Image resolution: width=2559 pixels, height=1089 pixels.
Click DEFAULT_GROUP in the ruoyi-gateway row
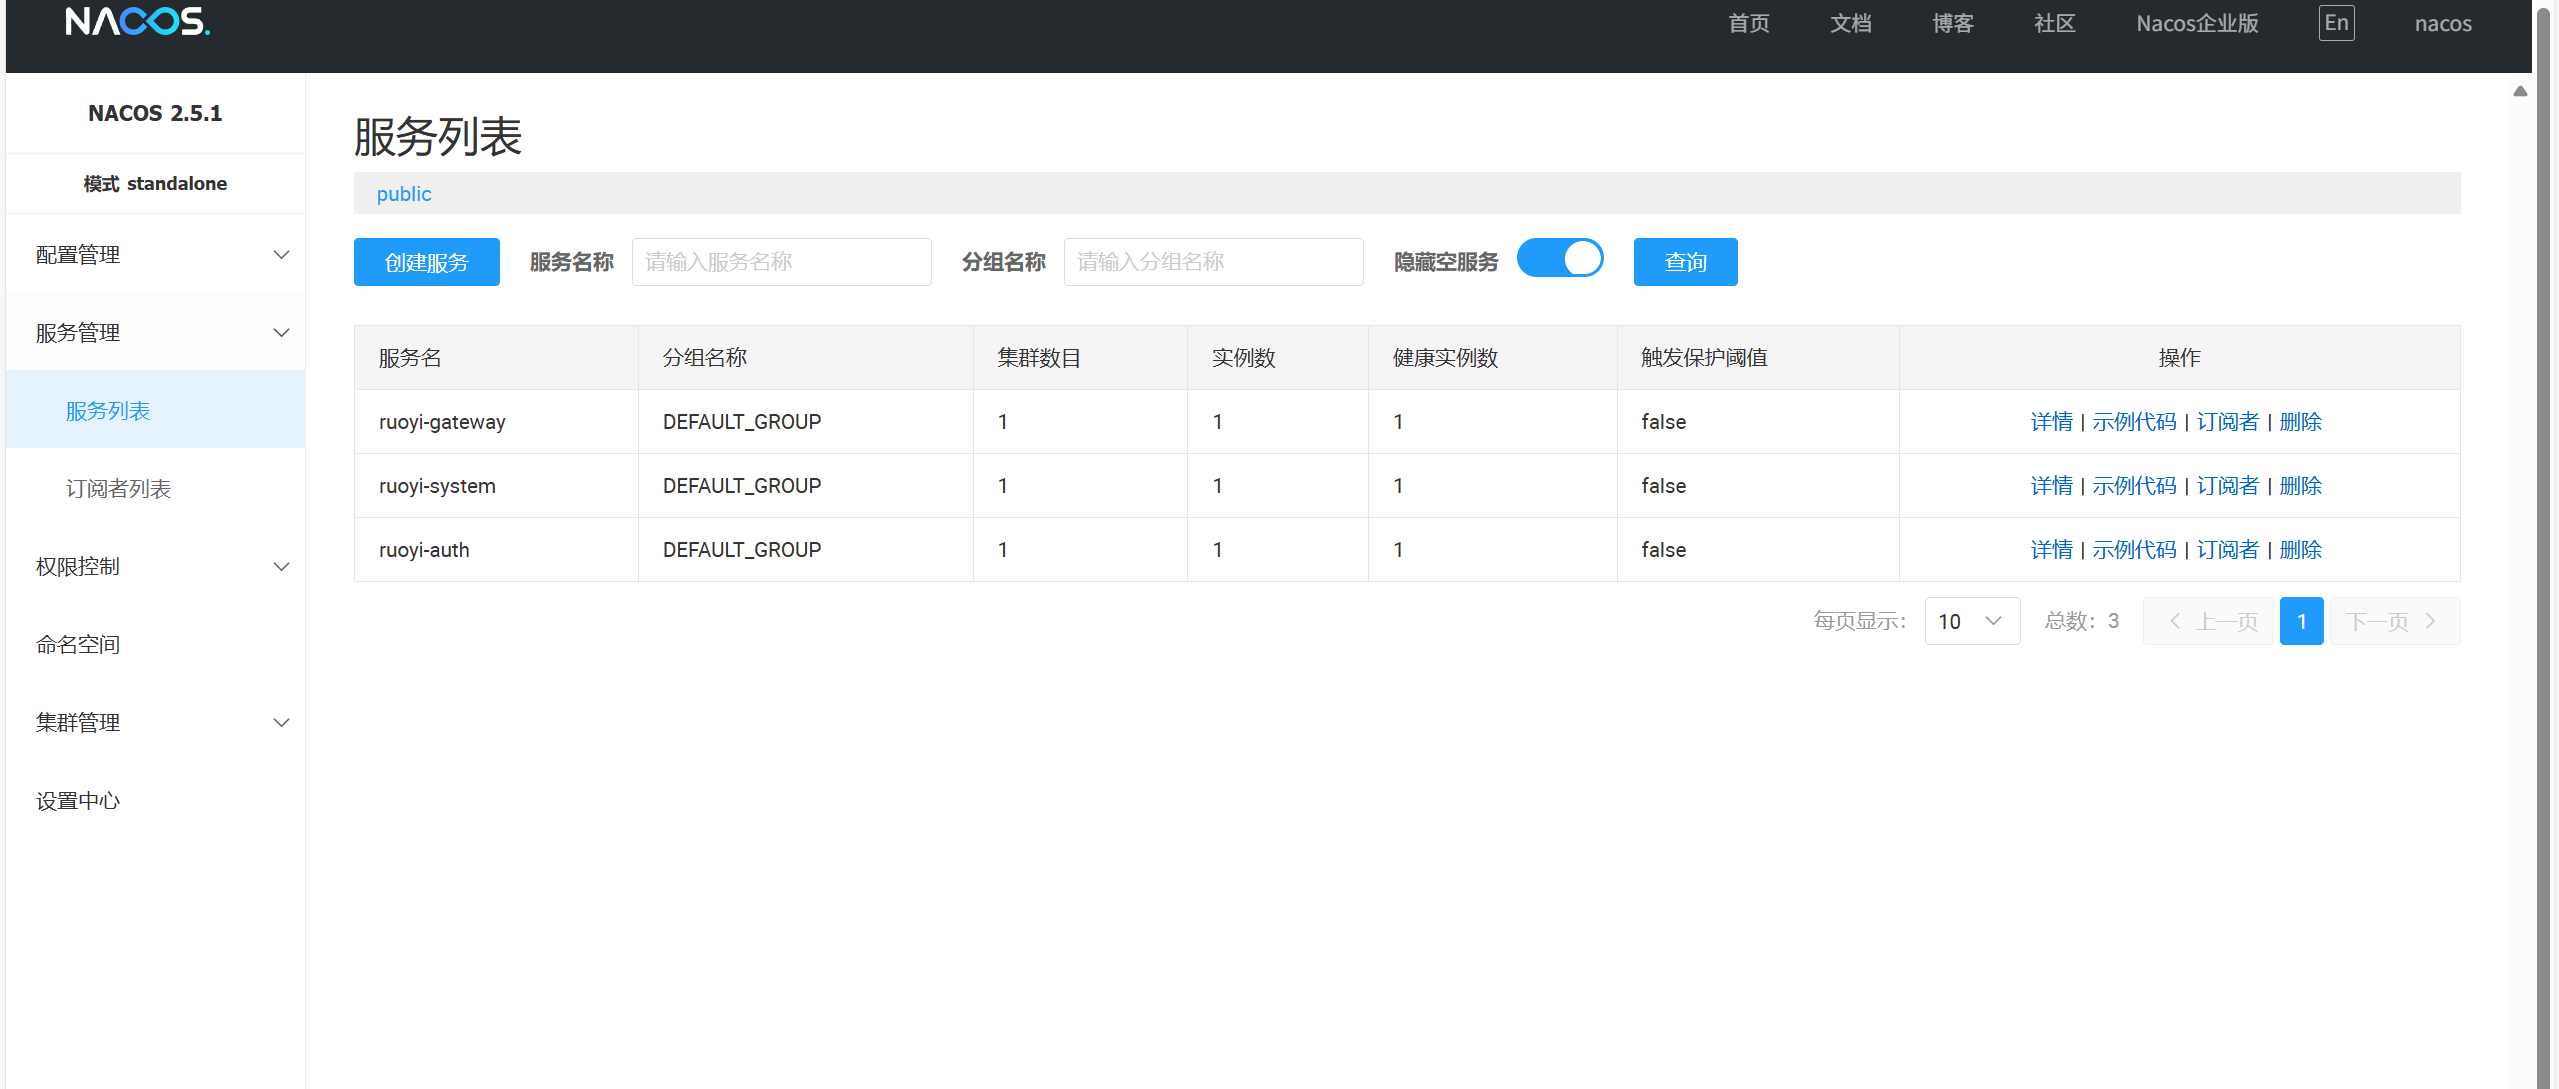(742, 422)
